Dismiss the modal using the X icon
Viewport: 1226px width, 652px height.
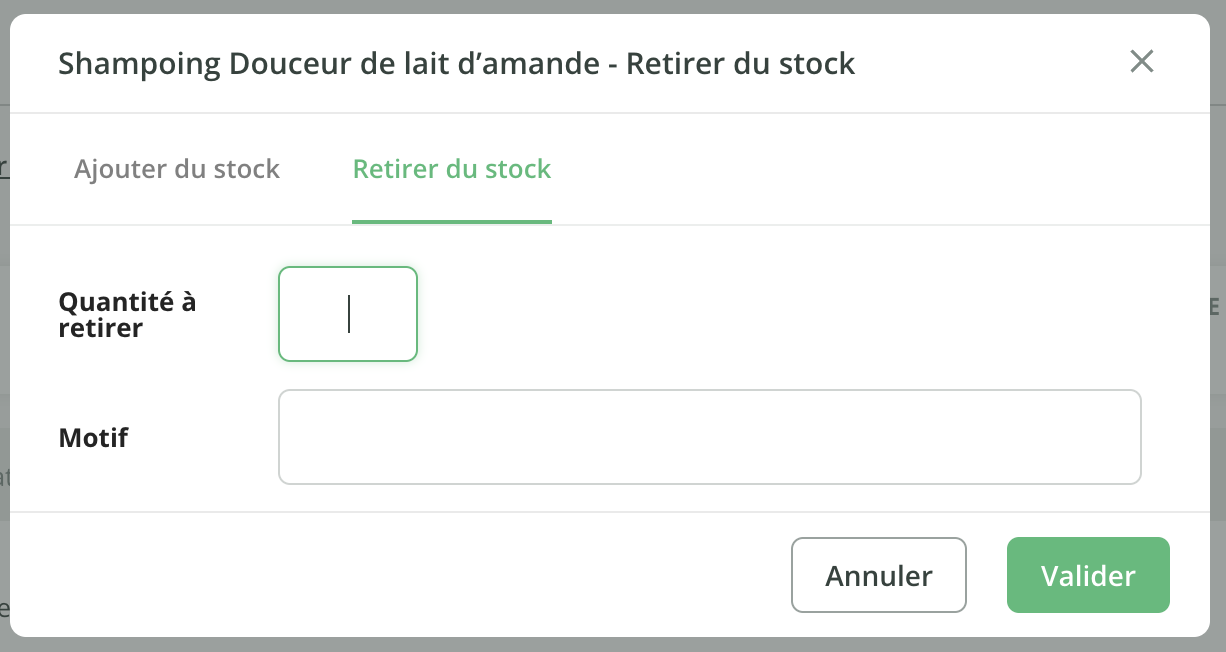[1141, 62]
